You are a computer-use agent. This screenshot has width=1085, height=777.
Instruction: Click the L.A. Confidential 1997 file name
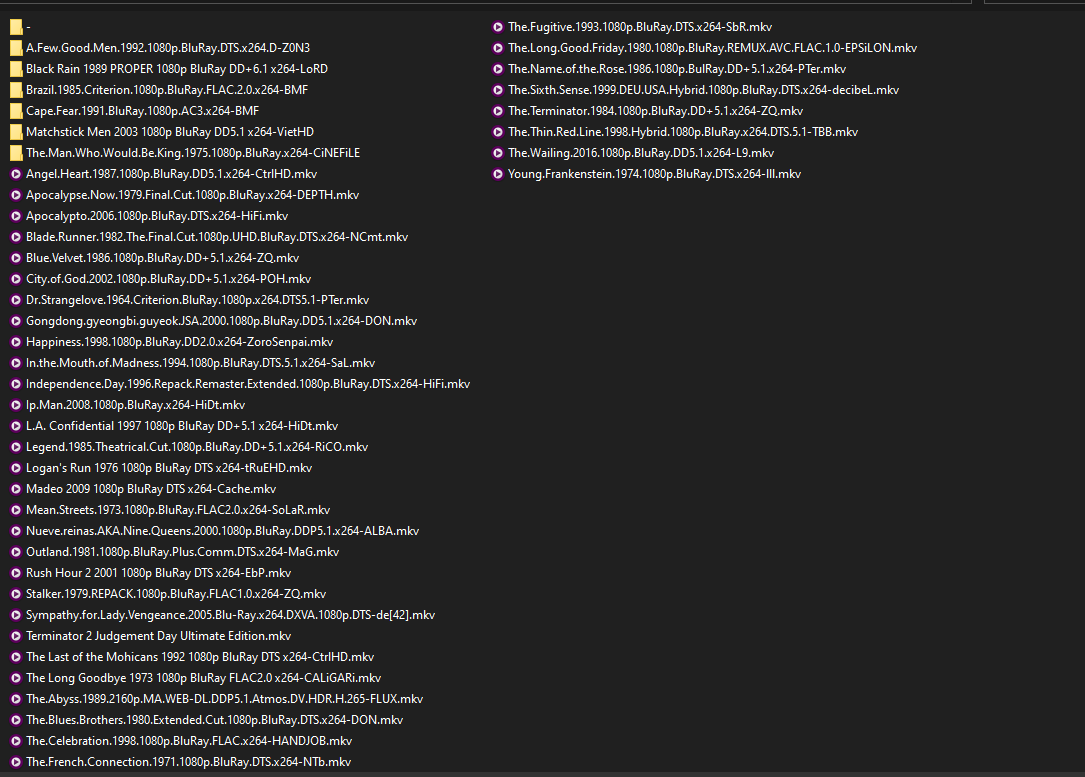(182, 426)
